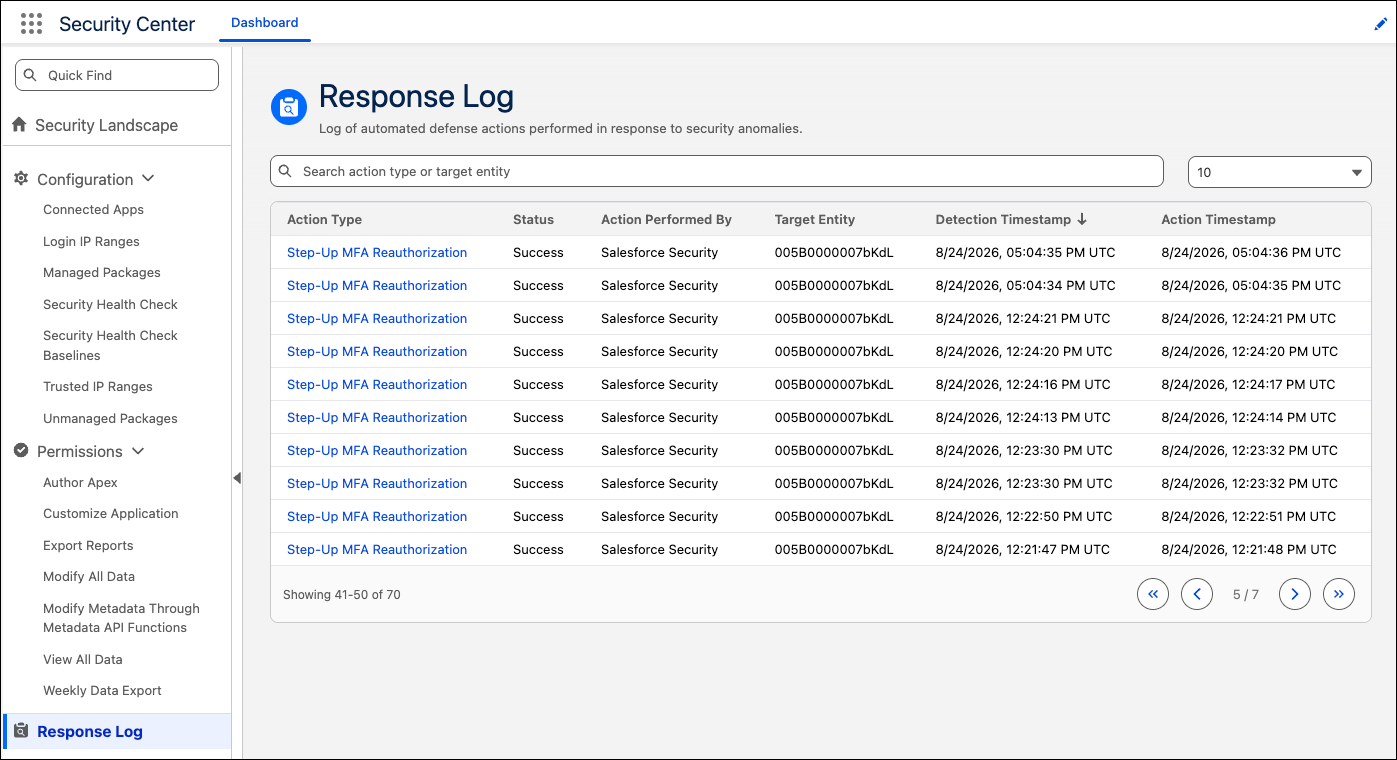This screenshot has height=760, width=1397.
Task: Click the blue Response Log header icon
Action: pyautogui.click(x=289, y=107)
